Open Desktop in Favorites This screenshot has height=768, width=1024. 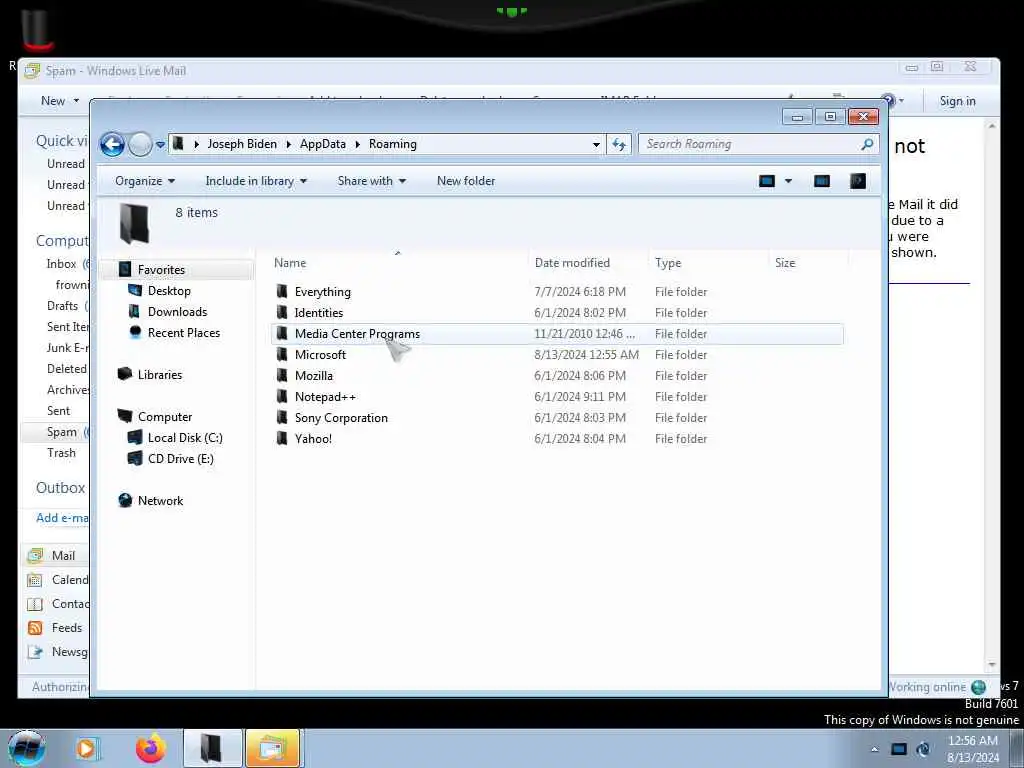point(169,291)
